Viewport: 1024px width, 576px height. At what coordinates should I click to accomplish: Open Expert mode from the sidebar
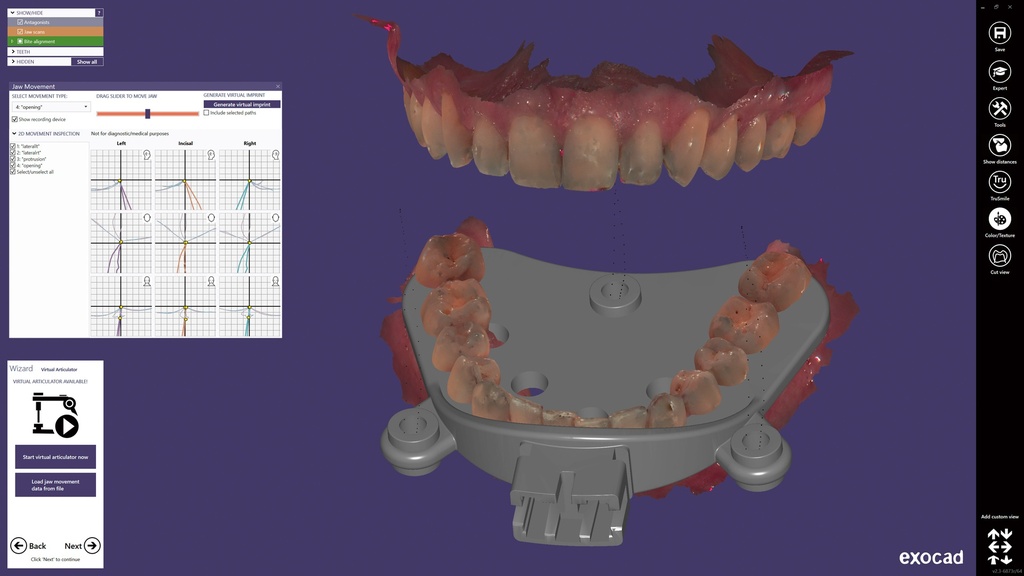click(x=999, y=71)
